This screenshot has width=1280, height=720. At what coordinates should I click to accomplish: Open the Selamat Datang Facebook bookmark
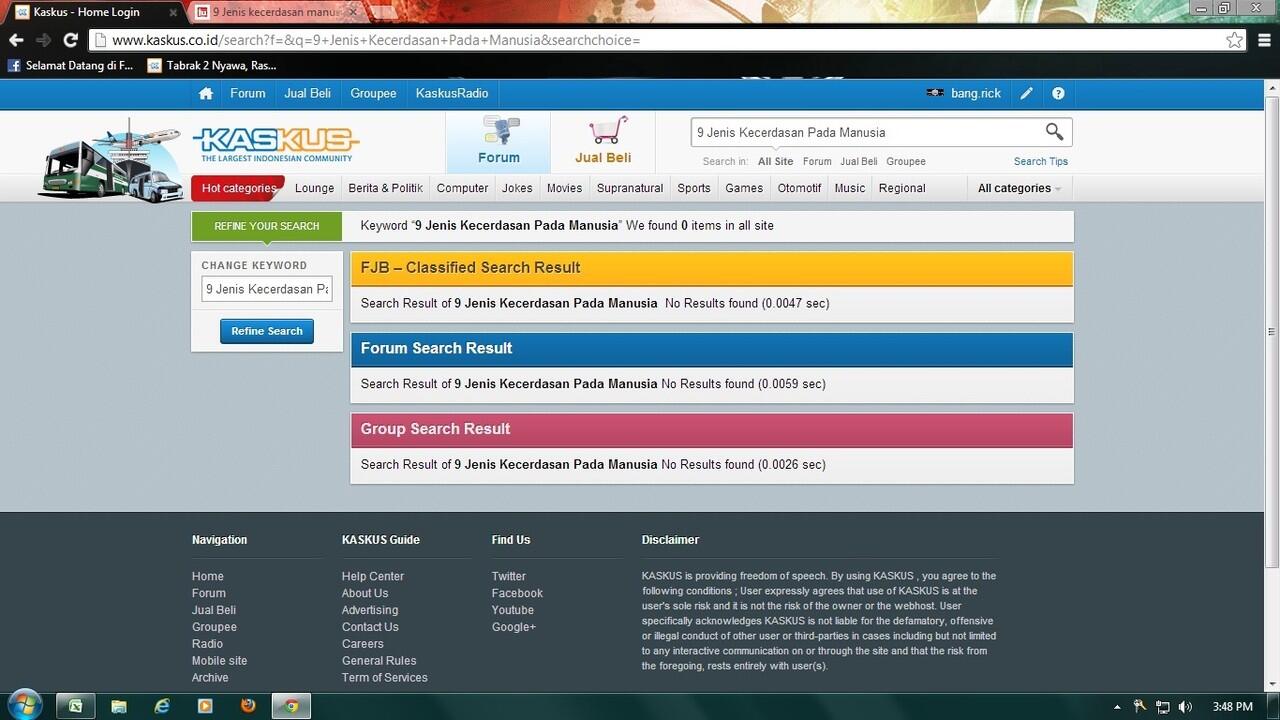coord(70,66)
